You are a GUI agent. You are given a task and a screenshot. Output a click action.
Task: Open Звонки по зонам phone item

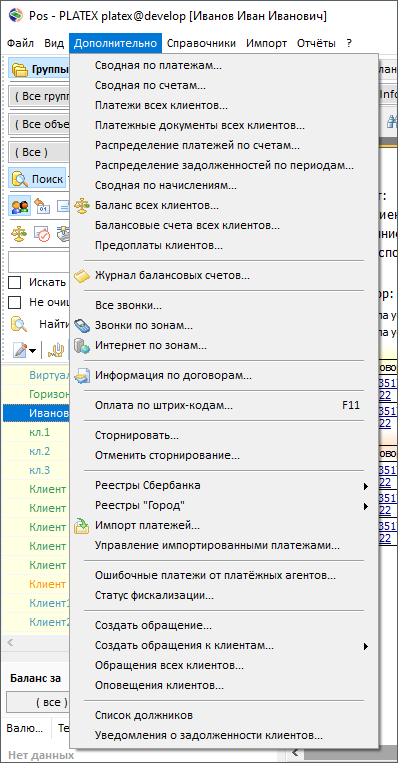(x=224, y=326)
